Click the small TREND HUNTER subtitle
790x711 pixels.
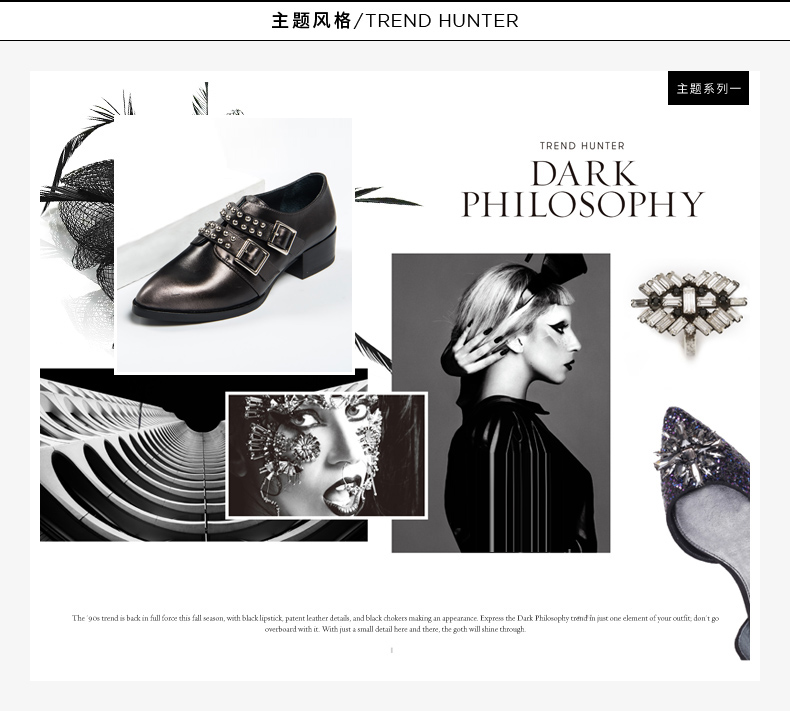pyautogui.click(x=582, y=146)
